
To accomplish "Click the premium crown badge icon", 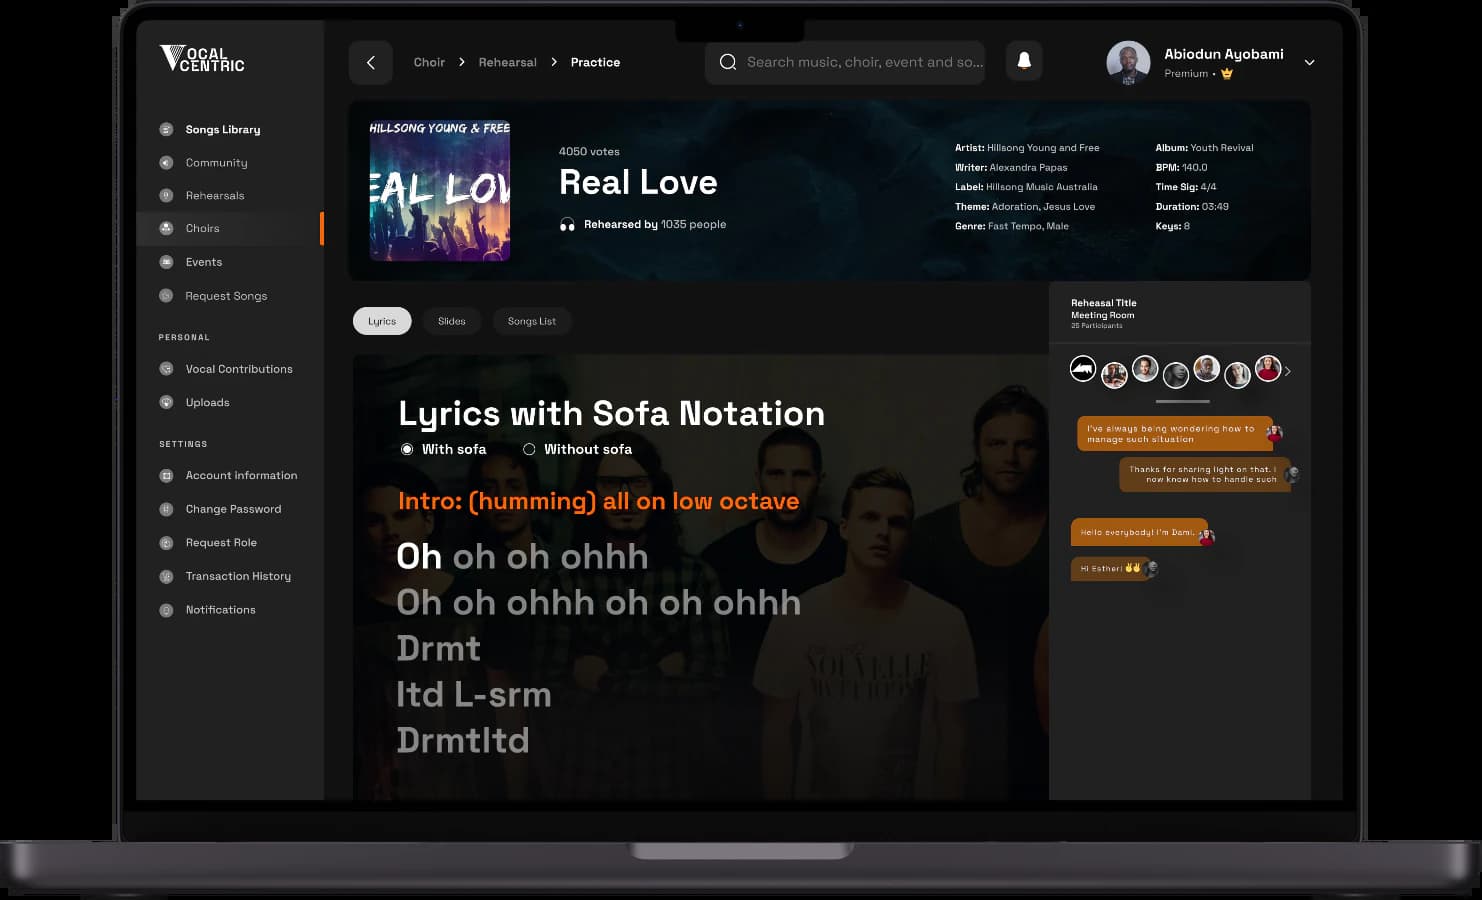I will [1227, 73].
